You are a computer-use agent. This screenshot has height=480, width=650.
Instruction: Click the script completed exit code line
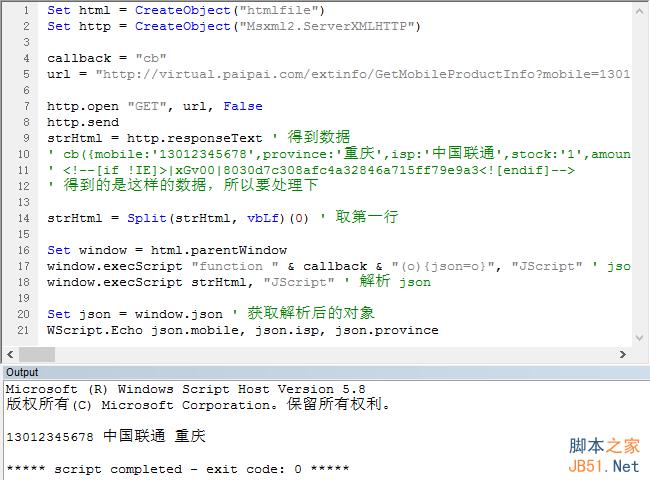click(x=177, y=468)
